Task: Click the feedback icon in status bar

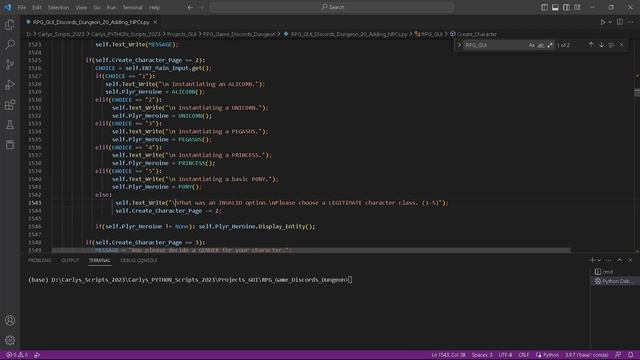Action: (618, 355)
